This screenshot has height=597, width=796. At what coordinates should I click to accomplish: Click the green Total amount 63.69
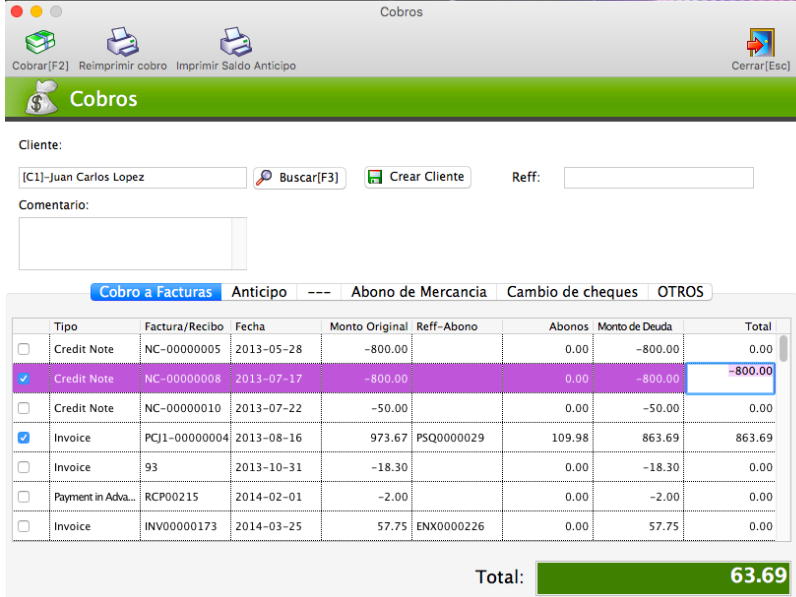click(x=666, y=577)
